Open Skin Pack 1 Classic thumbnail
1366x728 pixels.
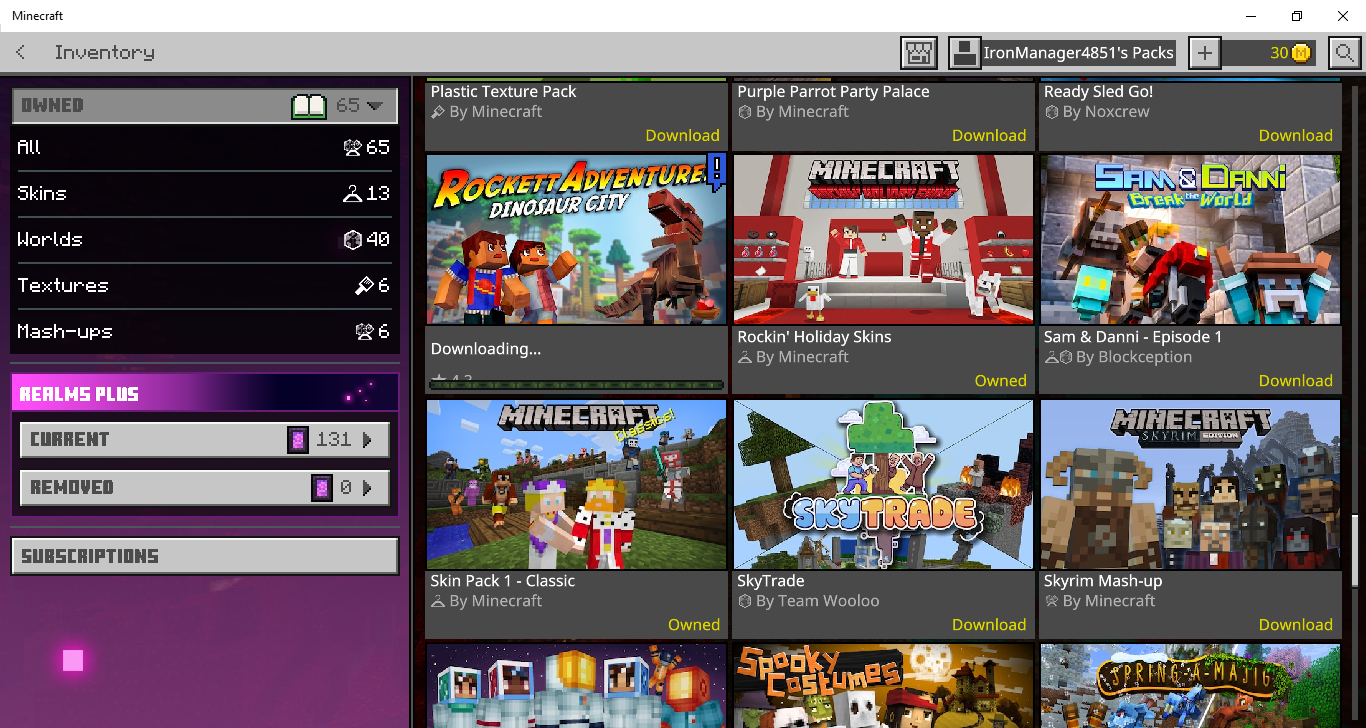[x=576, y=485]
